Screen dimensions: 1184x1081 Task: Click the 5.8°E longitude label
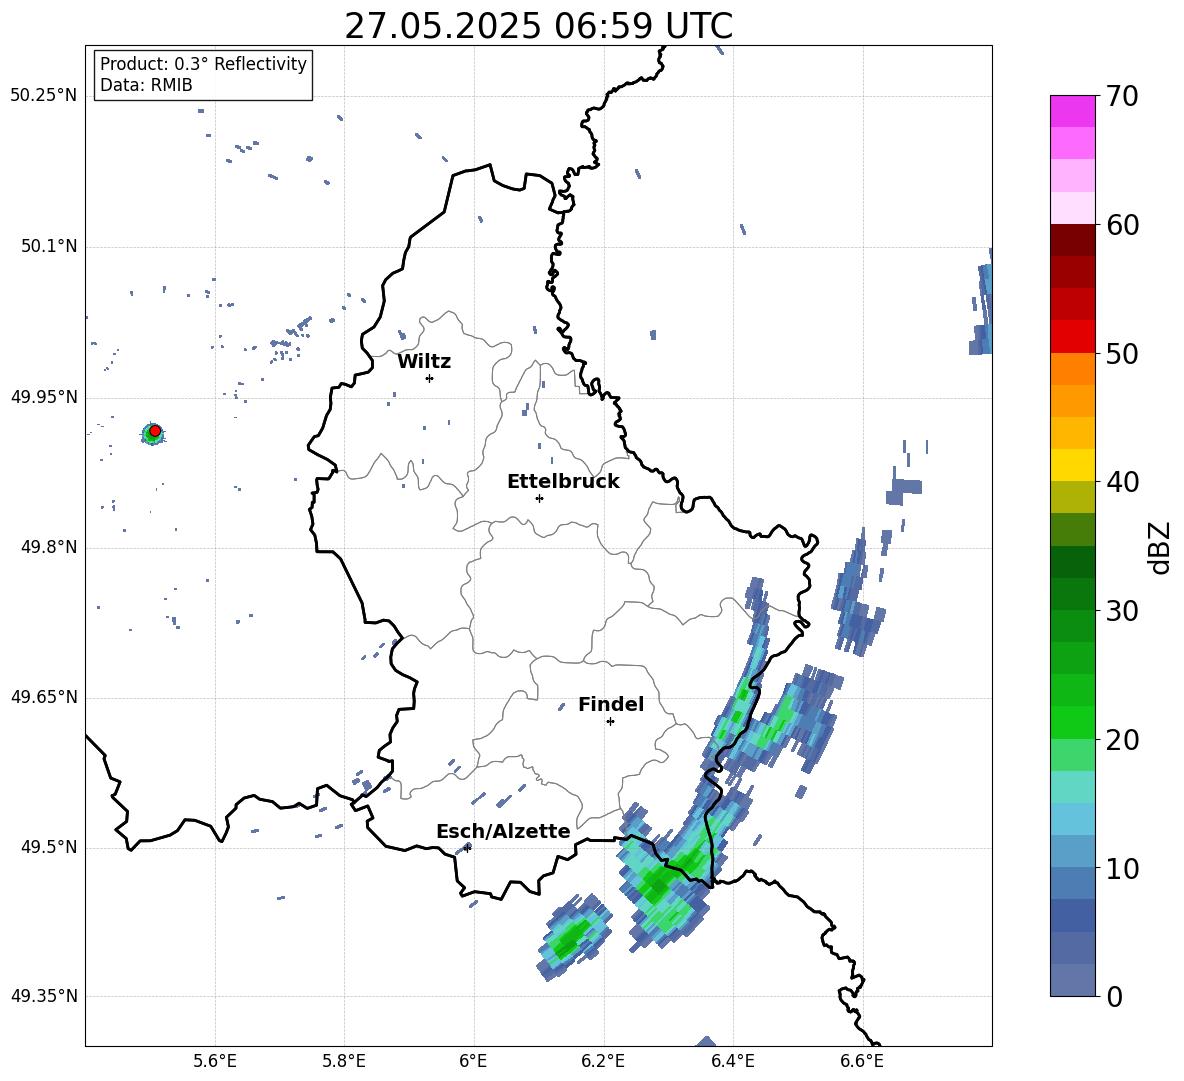click(x=344, y=1061)
